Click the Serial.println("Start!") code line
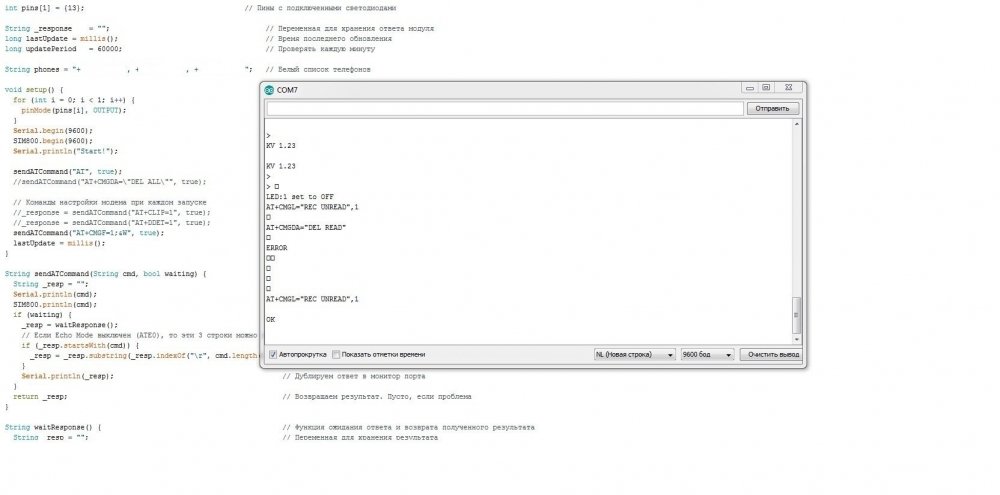 (x=66, y=151)
